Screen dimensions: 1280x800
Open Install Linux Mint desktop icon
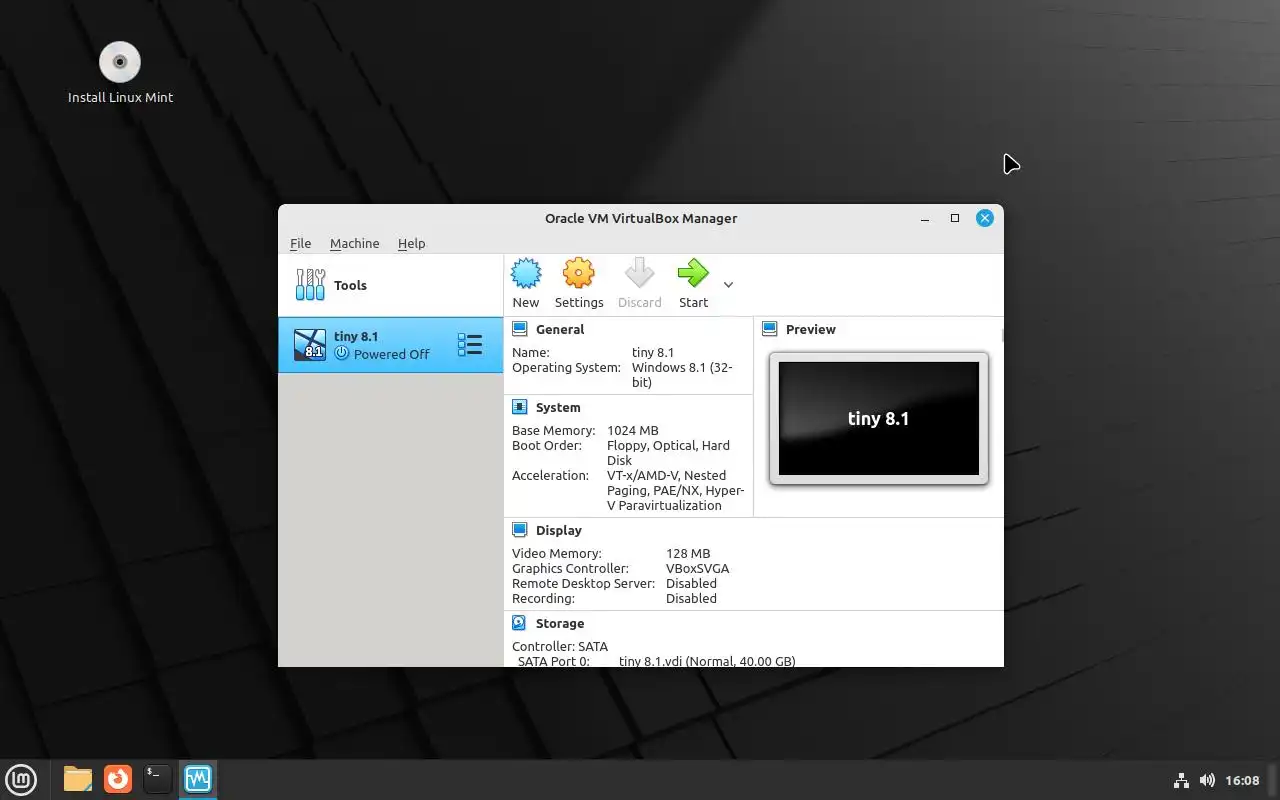120,72
